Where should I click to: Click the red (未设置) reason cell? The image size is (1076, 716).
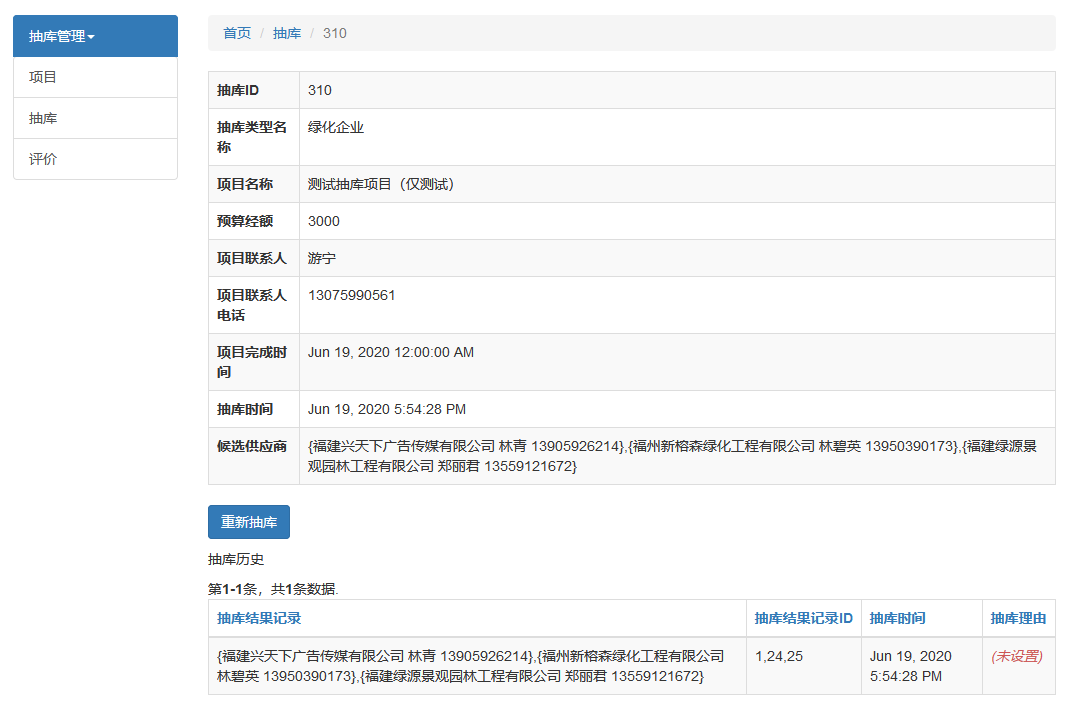(x=1016, y=656)
